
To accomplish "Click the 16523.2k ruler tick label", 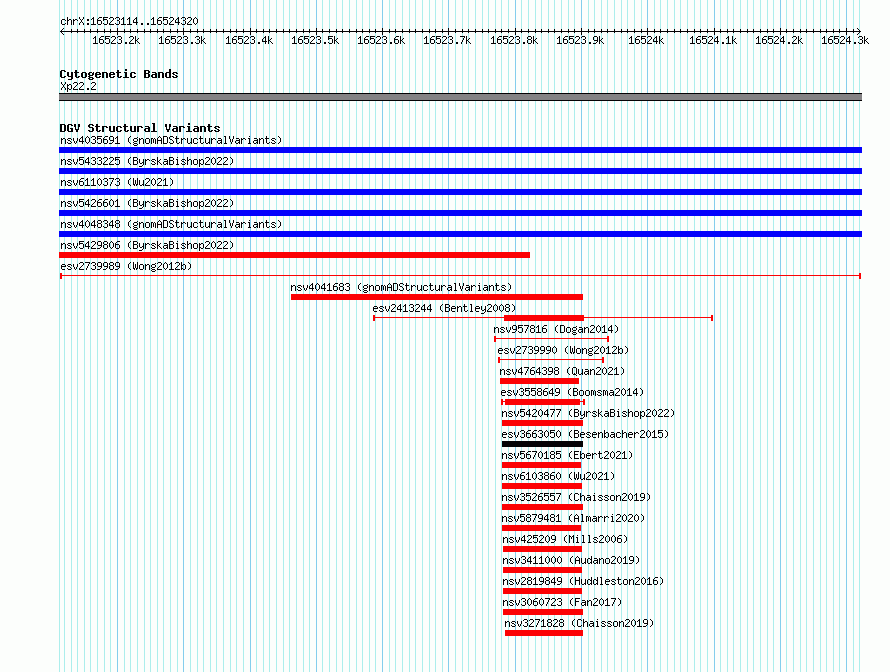I will 116,40.
